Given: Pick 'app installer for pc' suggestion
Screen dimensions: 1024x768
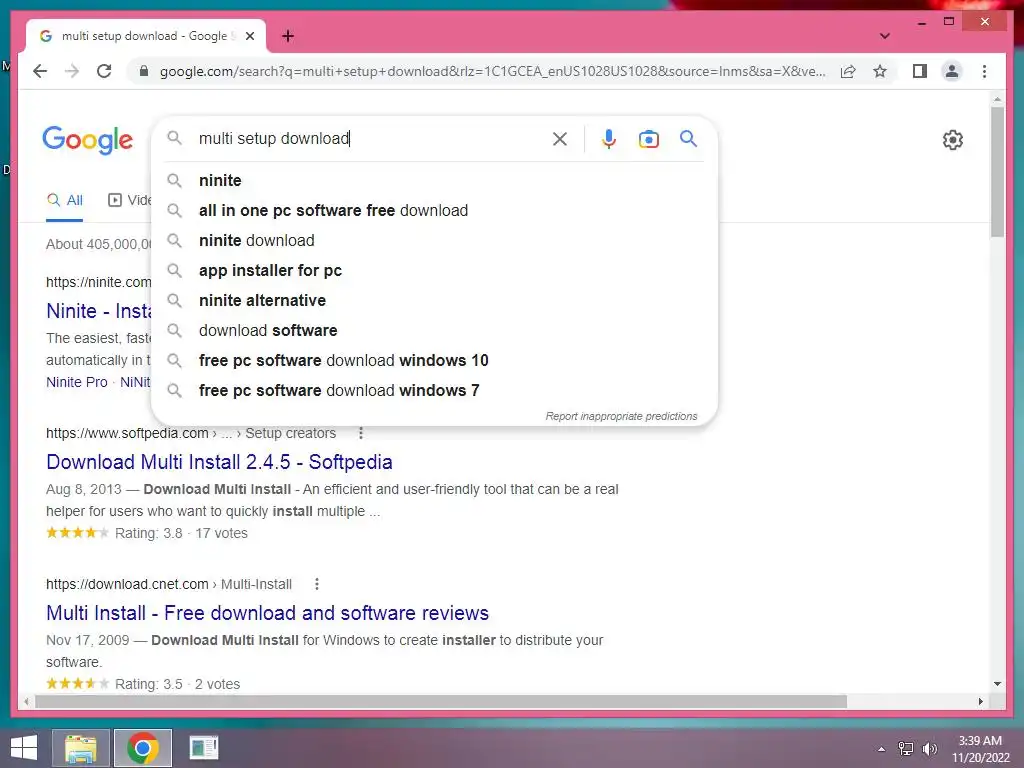Looking at the screenshot, I should (x=434, y=270).
